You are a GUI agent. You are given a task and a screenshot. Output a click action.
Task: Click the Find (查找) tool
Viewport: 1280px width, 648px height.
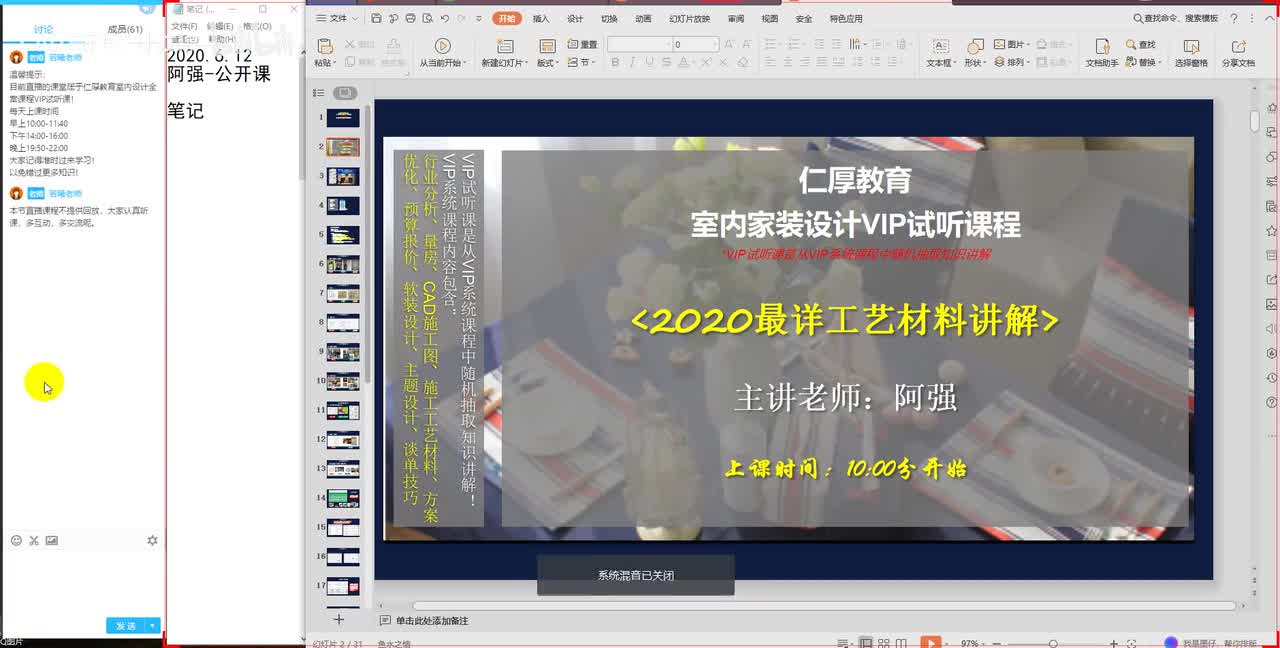pyautogui.click(x=1140, y=44)
